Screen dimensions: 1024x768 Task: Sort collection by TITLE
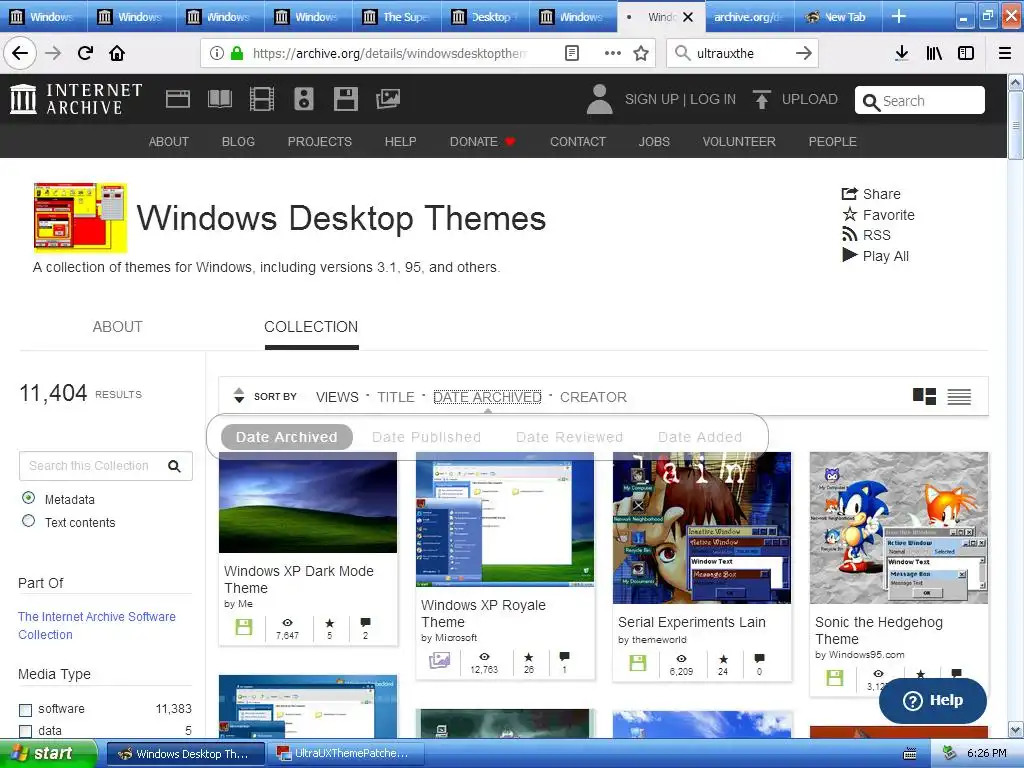(x=396, y=397)
